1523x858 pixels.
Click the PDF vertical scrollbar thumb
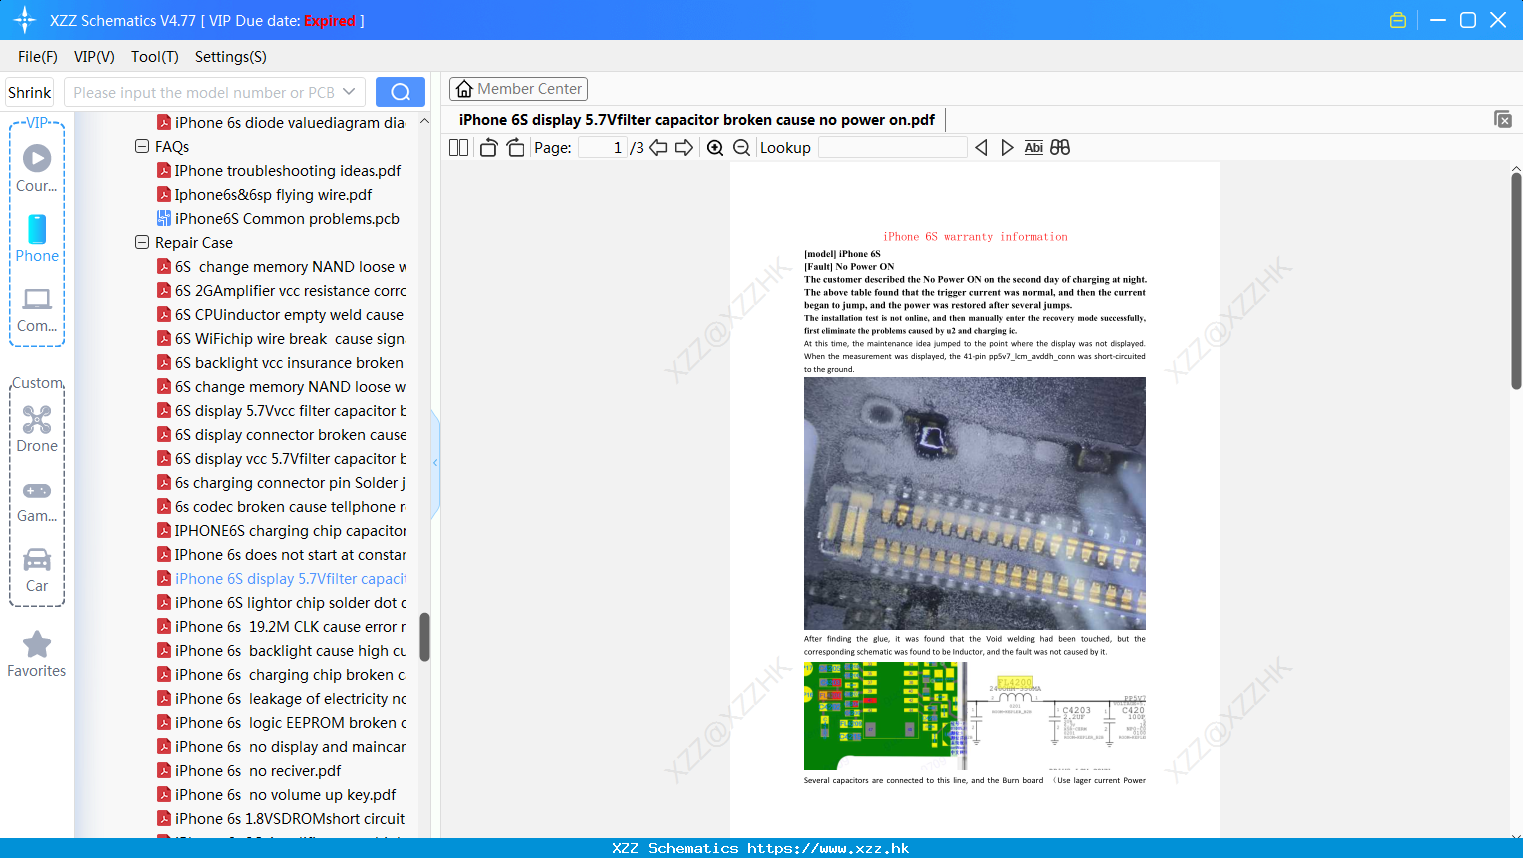tap(1516, 280)
